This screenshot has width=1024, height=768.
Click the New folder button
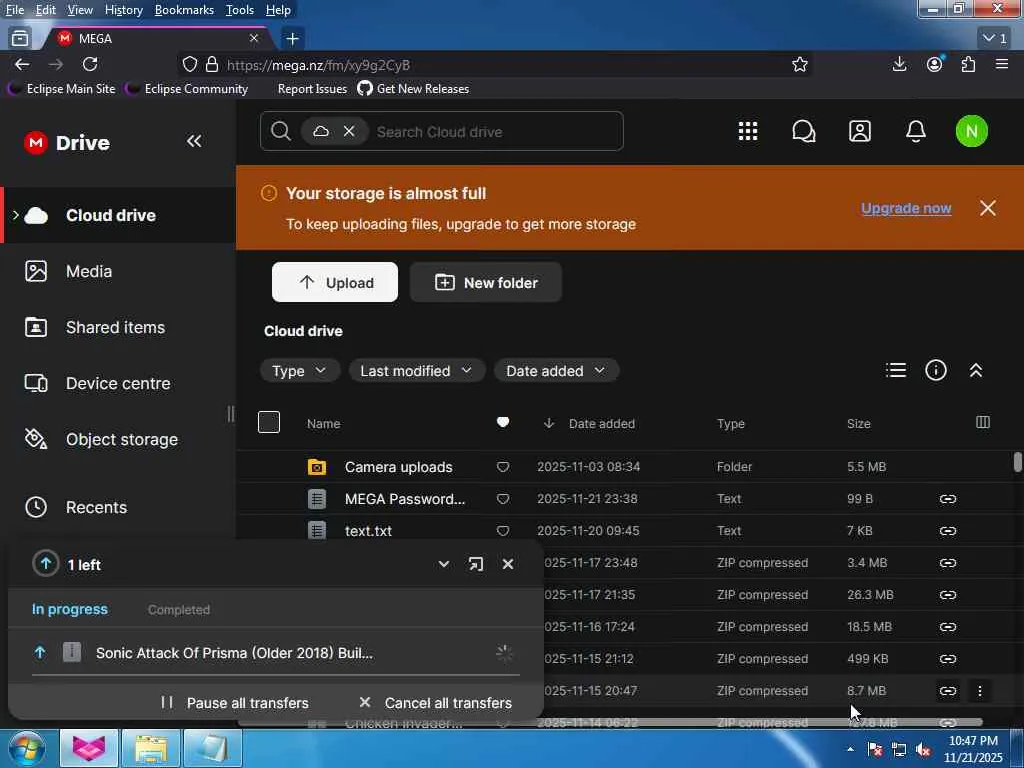(x=485, y=282)
